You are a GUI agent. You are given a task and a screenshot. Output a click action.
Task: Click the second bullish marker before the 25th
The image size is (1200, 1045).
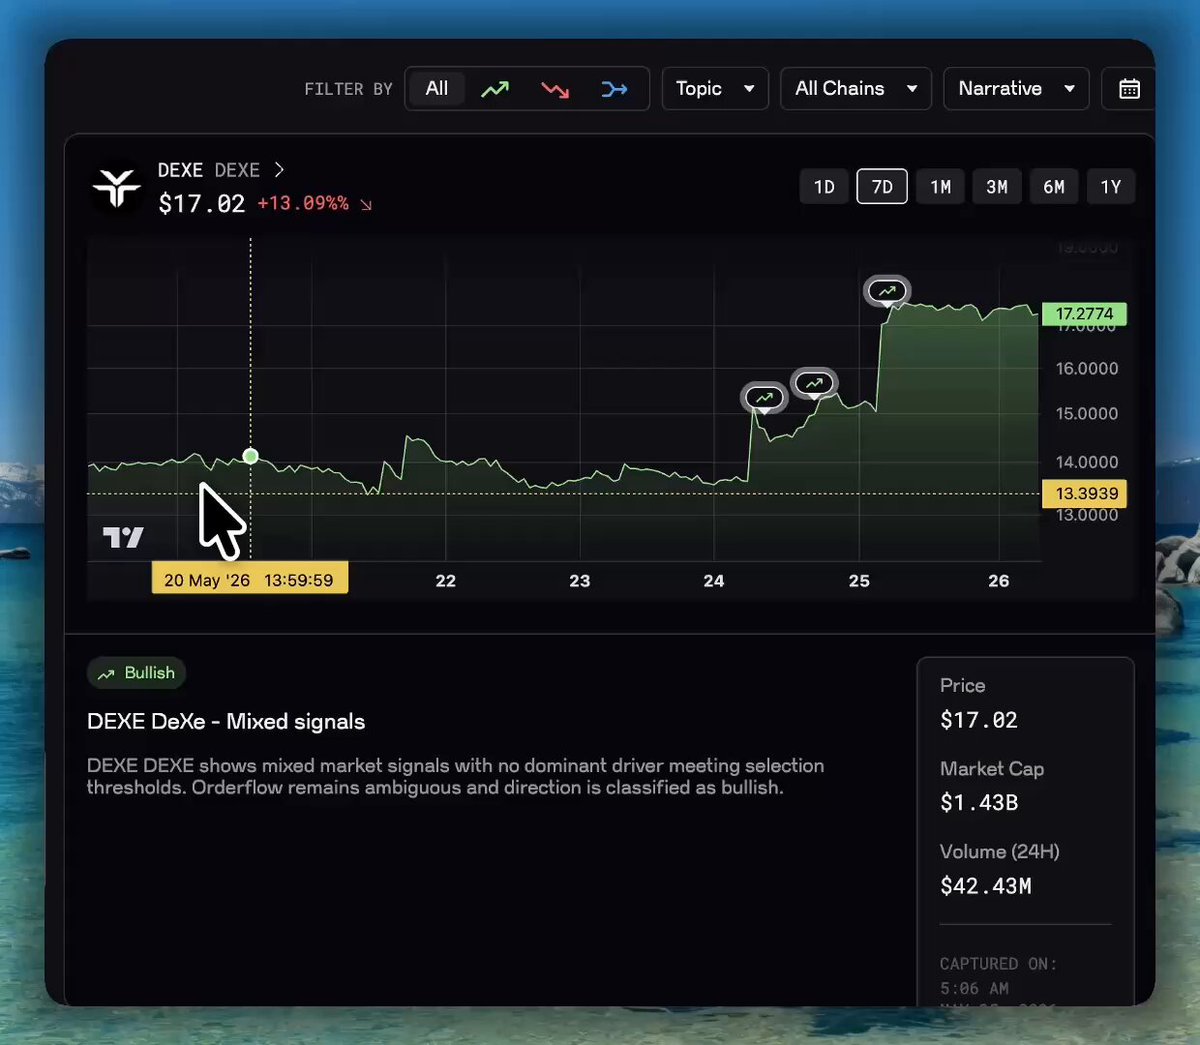pos(814,383)
